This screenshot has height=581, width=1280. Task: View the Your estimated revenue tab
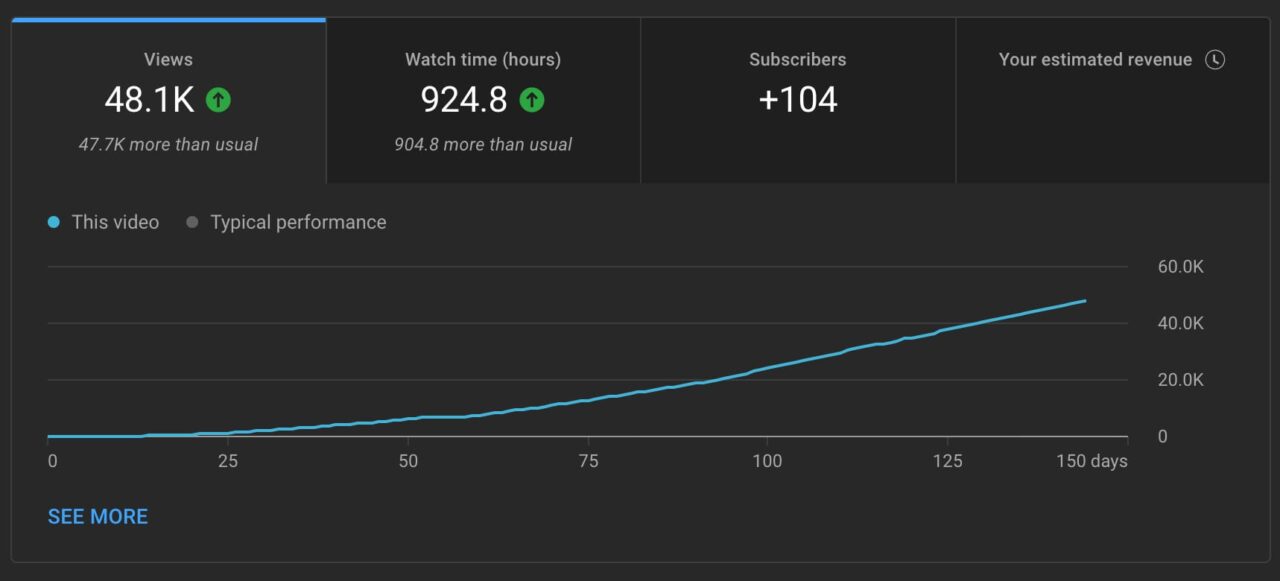click(1112, 99)
